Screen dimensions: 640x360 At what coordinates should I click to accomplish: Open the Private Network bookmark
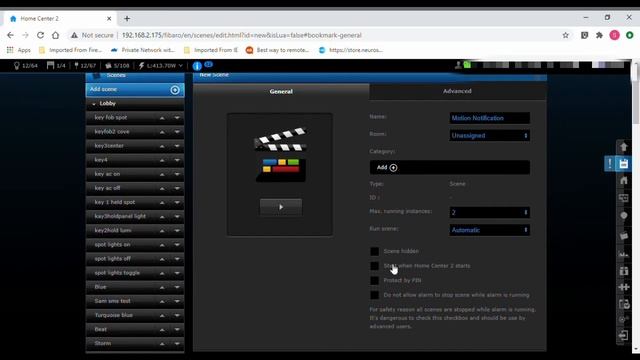coord(143,50)
